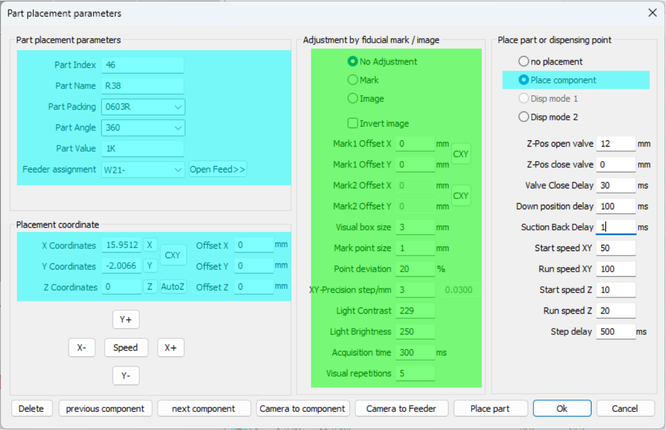Select the no placement option
Screen dimensions: 666x430
point(523,62)
